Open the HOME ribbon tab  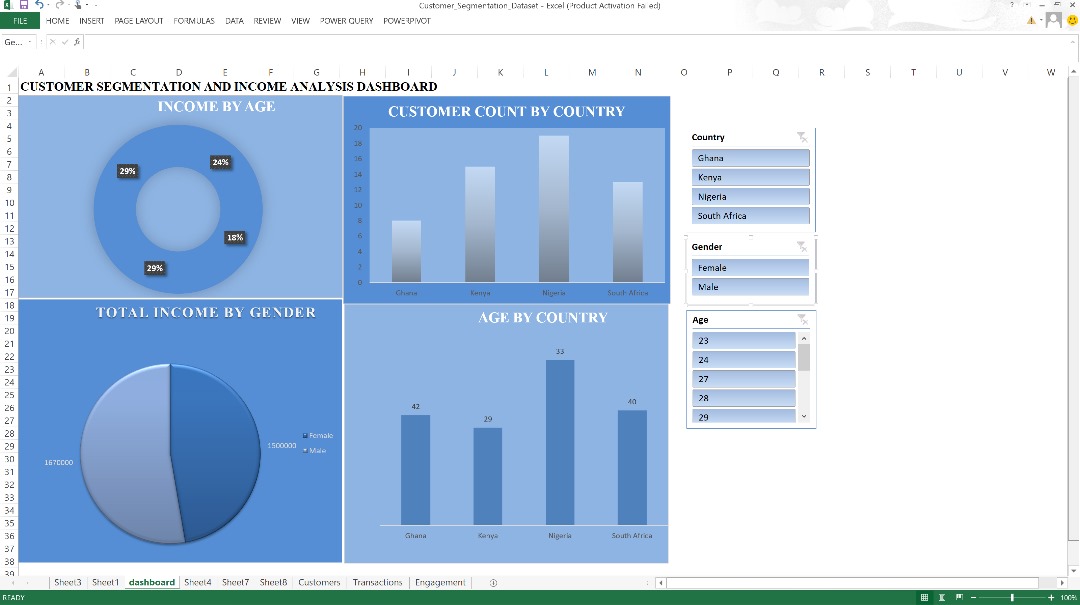(x=57, y=21)
